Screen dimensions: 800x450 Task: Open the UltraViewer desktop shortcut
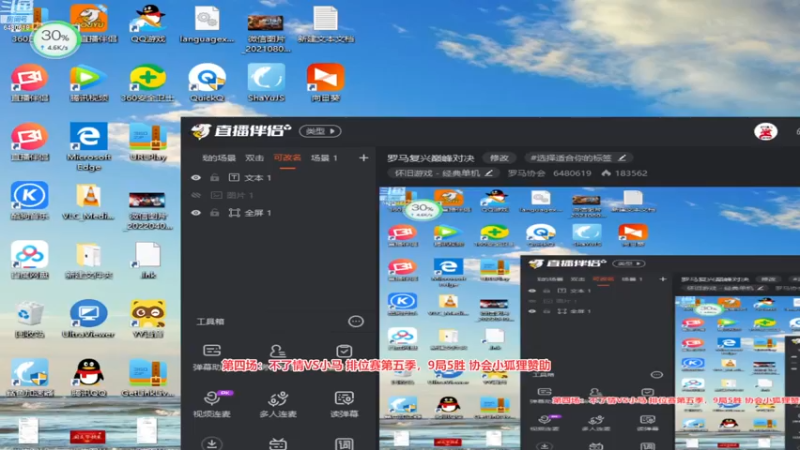coord(89,319)
